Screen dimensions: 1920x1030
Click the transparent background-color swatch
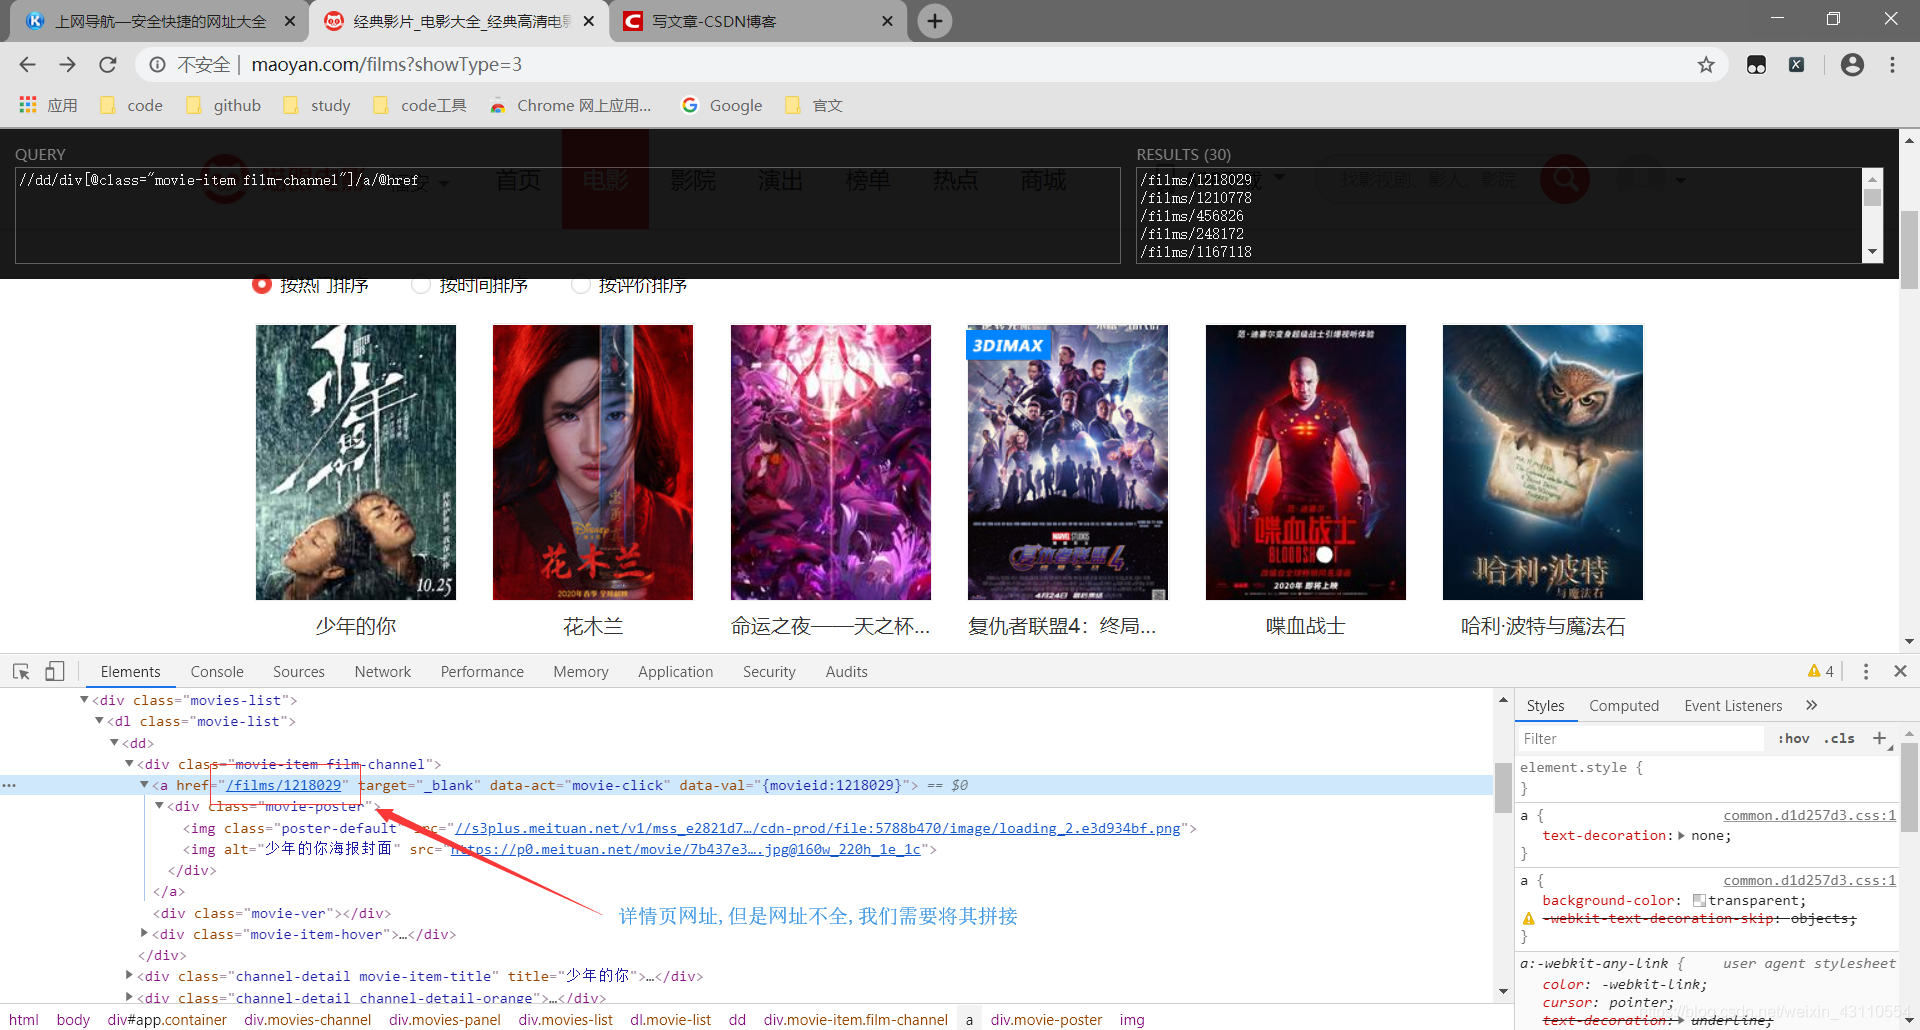click(x=1698, y=900)
